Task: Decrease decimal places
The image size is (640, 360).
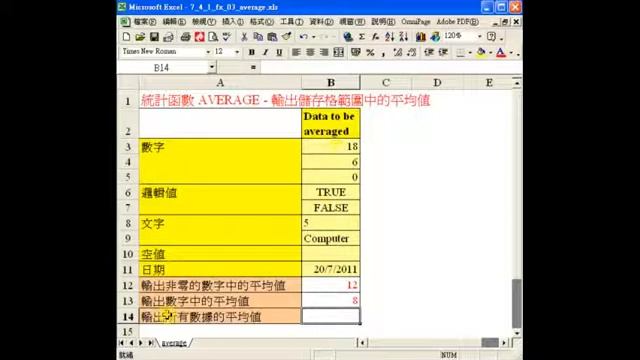Action: click(412, 52)
